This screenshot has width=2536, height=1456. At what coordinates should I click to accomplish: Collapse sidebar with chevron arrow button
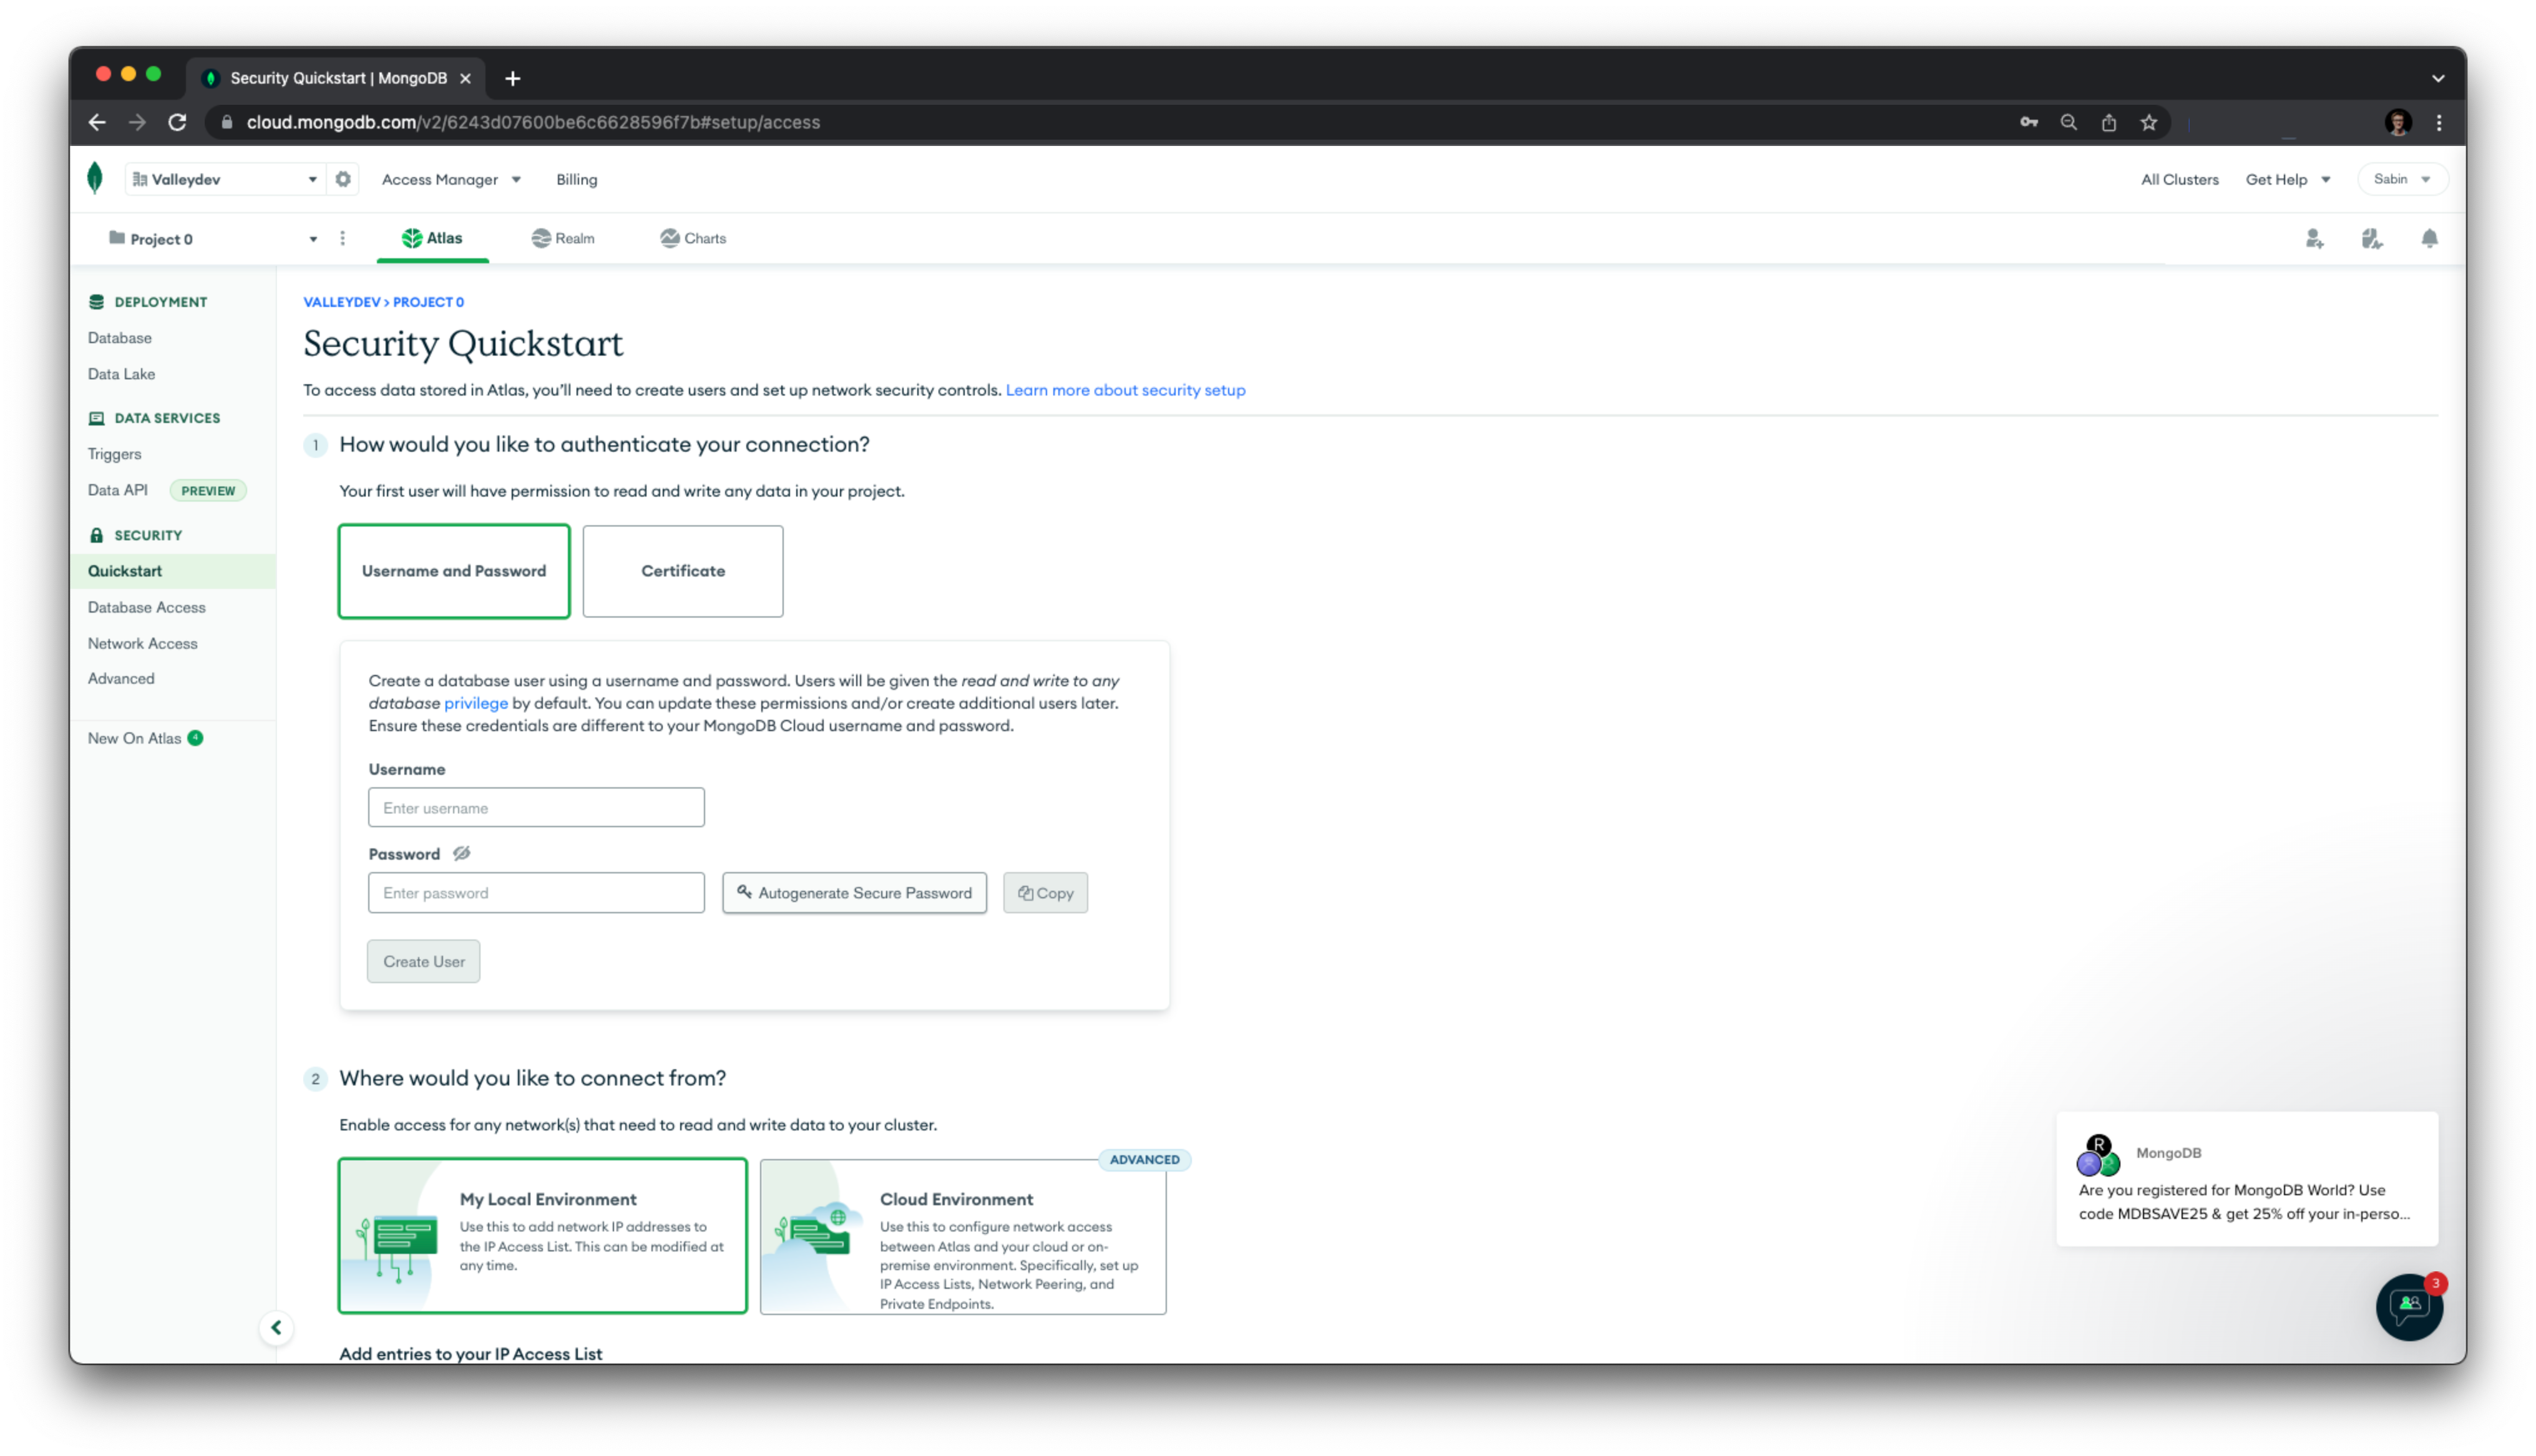pyautogui.click(x=276, y=1327)
